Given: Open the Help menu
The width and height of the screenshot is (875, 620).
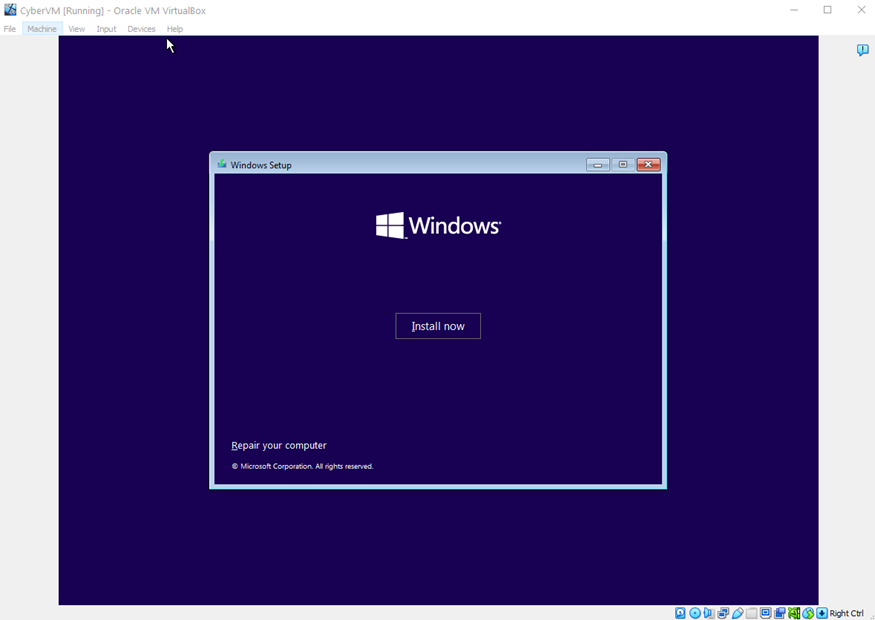Looking at the screenshot, I should [x=175, y=29].
